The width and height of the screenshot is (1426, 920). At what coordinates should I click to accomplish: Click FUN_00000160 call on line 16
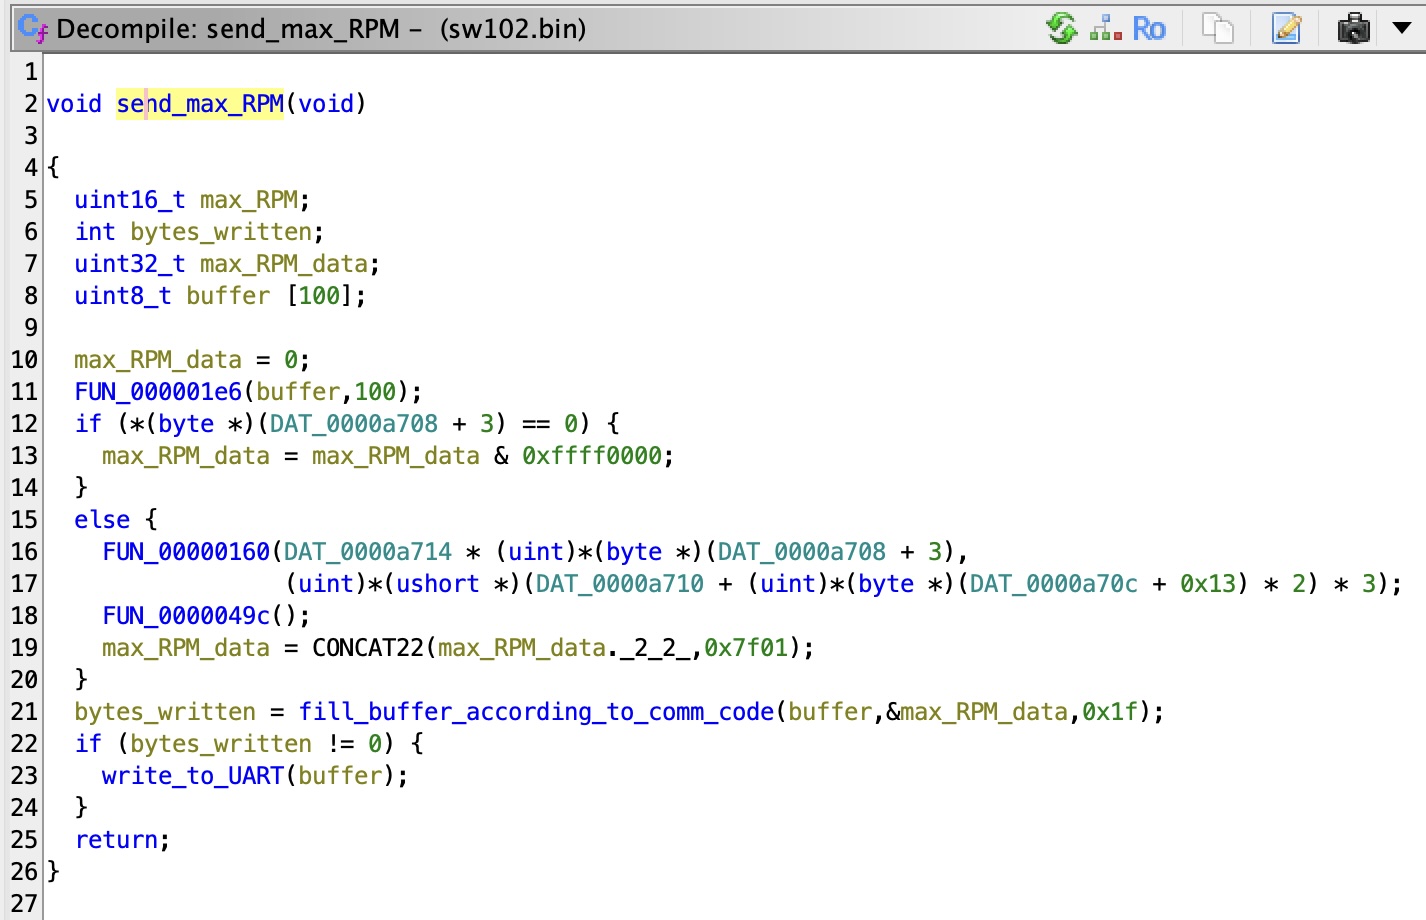(x=186, y=552)
